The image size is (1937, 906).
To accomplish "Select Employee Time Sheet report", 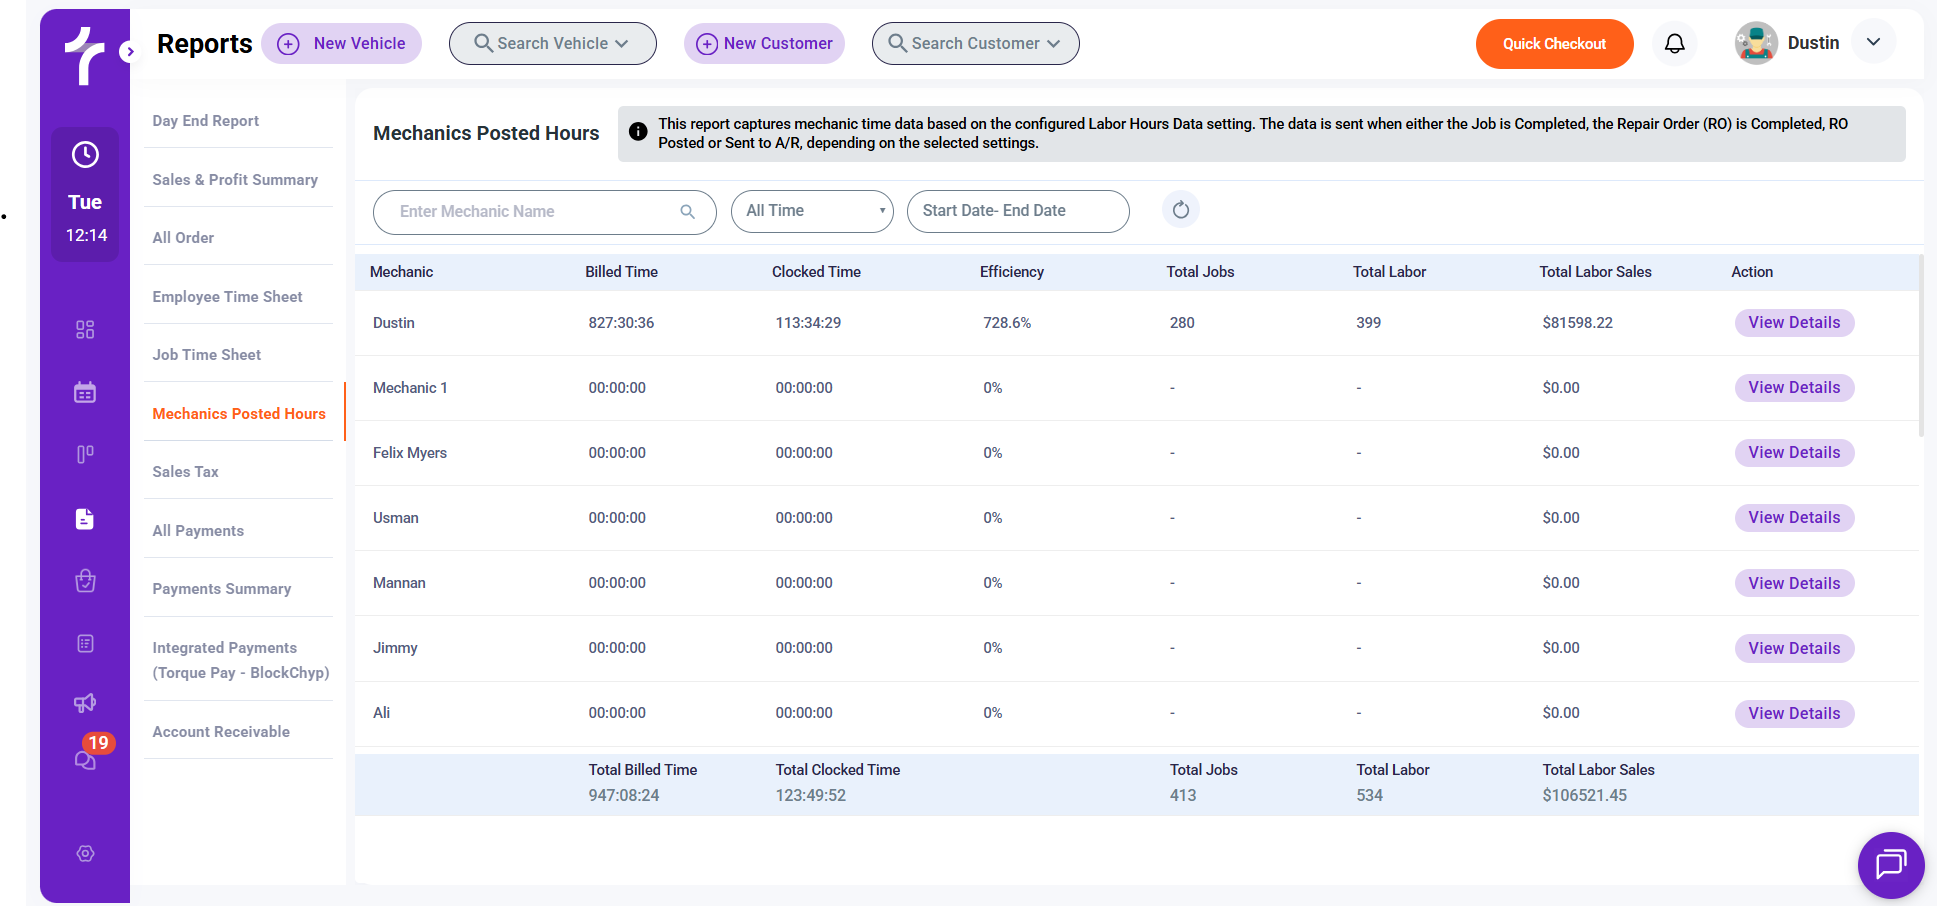I will tap(227, 297).
